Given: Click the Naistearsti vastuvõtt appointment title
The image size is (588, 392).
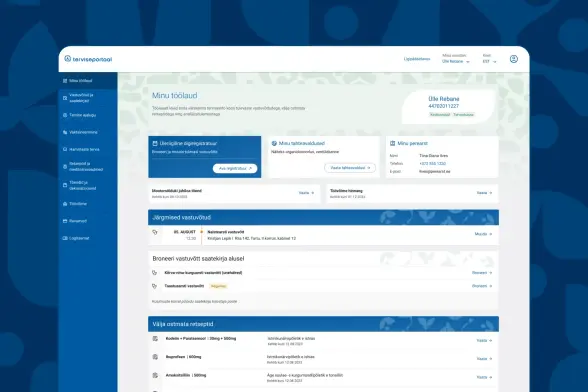Looking at the screenshot, I should click(x=226, y=232).
